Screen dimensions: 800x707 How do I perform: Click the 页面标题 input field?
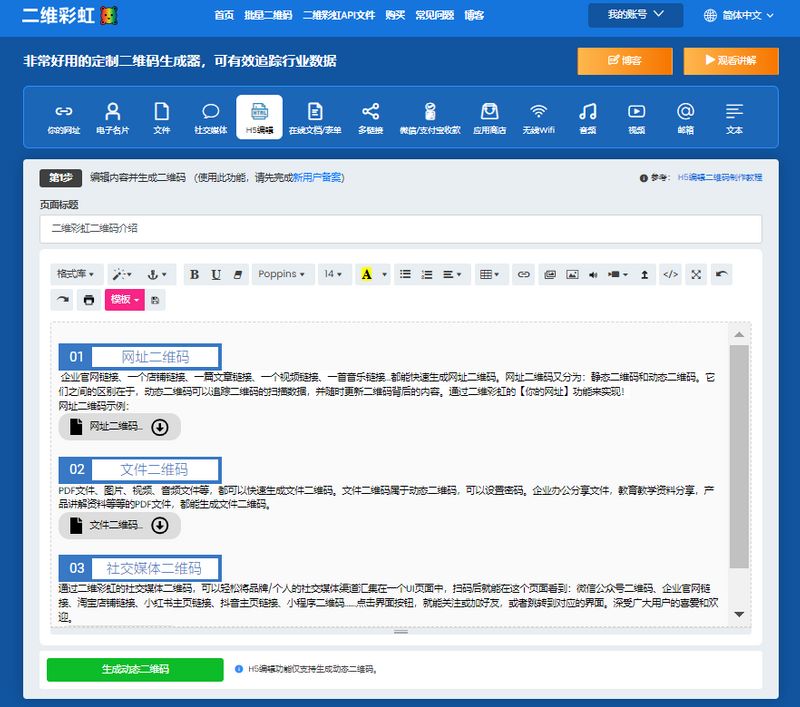(401, 229)
